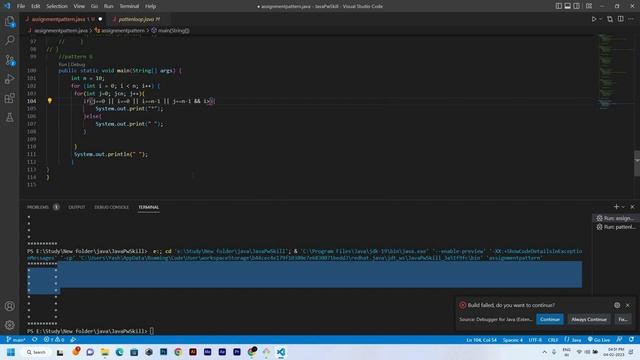The height and width of the screenshot is (360, 640).
Task: Open the Accounts menu icon
Action: [9, 306]
